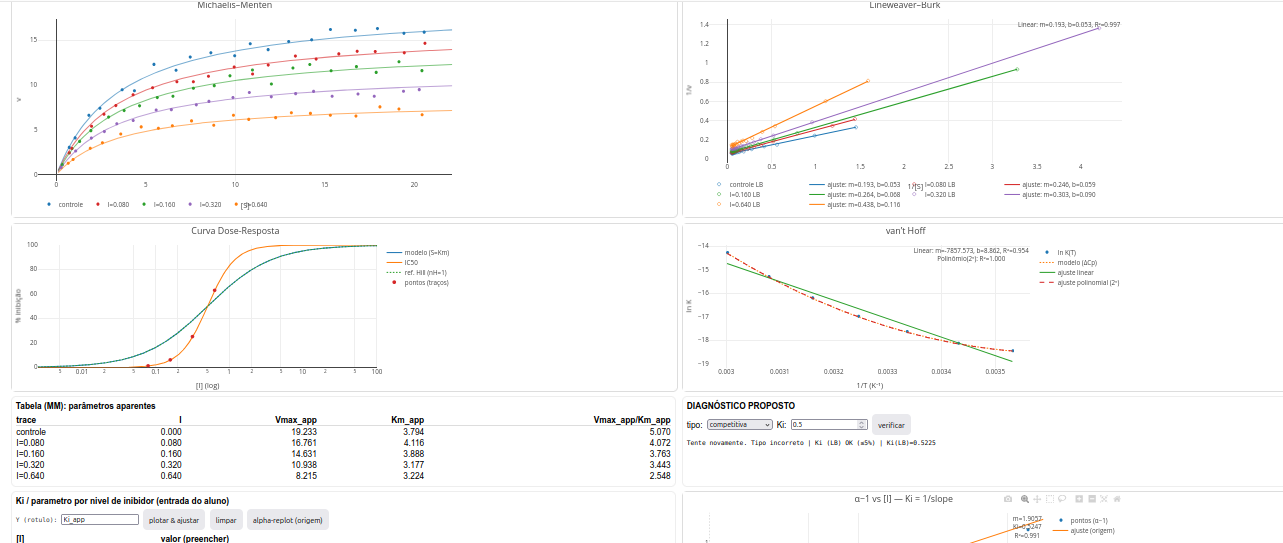Toggle 'IC50' curve in Dose-Resposta legend
This screenshot has height=543, width=1283.
(x=410, y=262)
